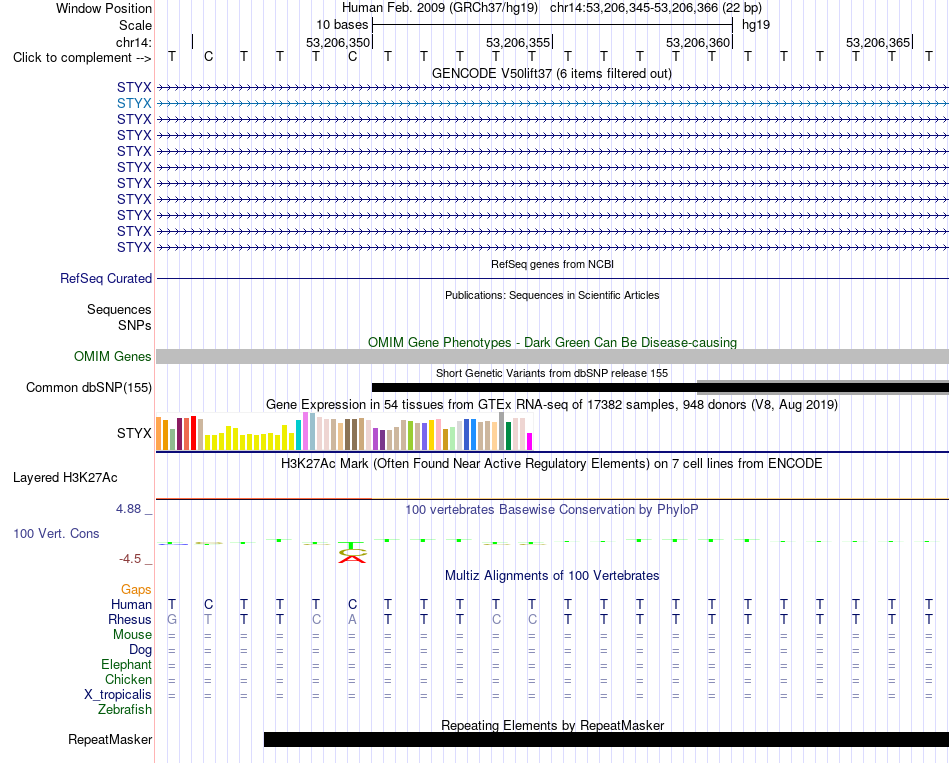Open the GTEx Gene Expression track title
This screenshot has height=763, width=950.
(x=552, y=404)
